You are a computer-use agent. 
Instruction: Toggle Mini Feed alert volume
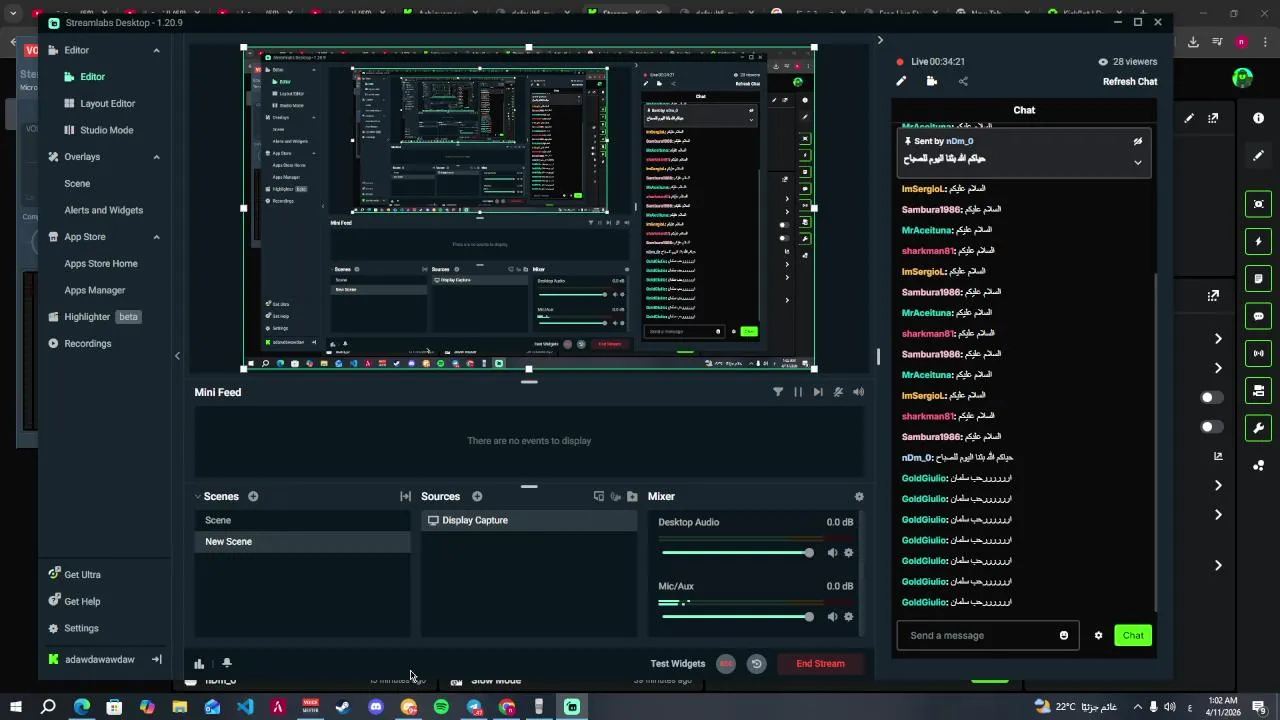pos(858,392)
